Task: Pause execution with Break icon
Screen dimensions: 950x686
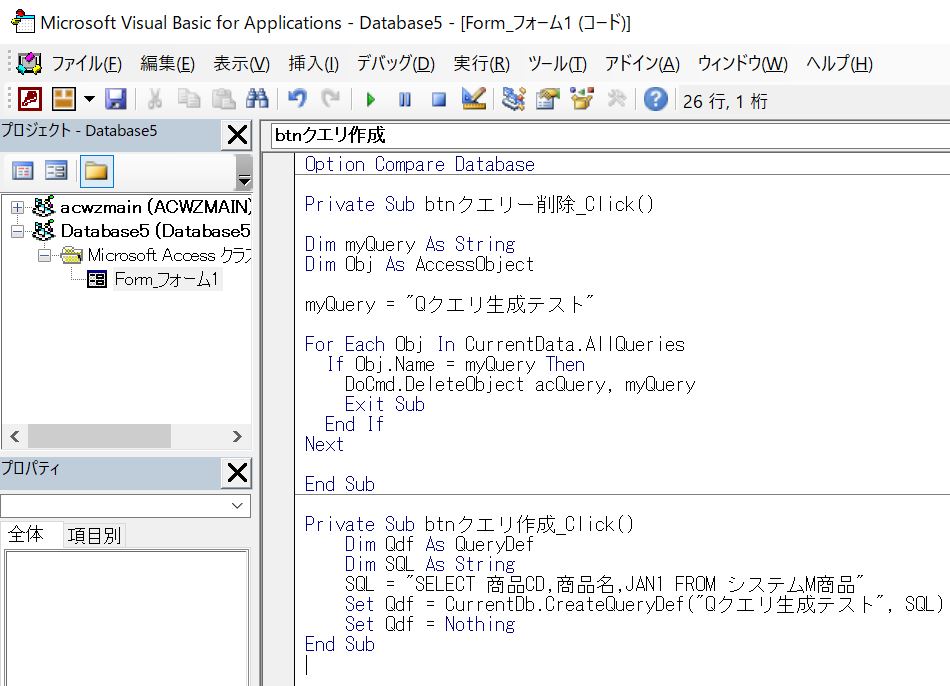Action: click(405, 99)
